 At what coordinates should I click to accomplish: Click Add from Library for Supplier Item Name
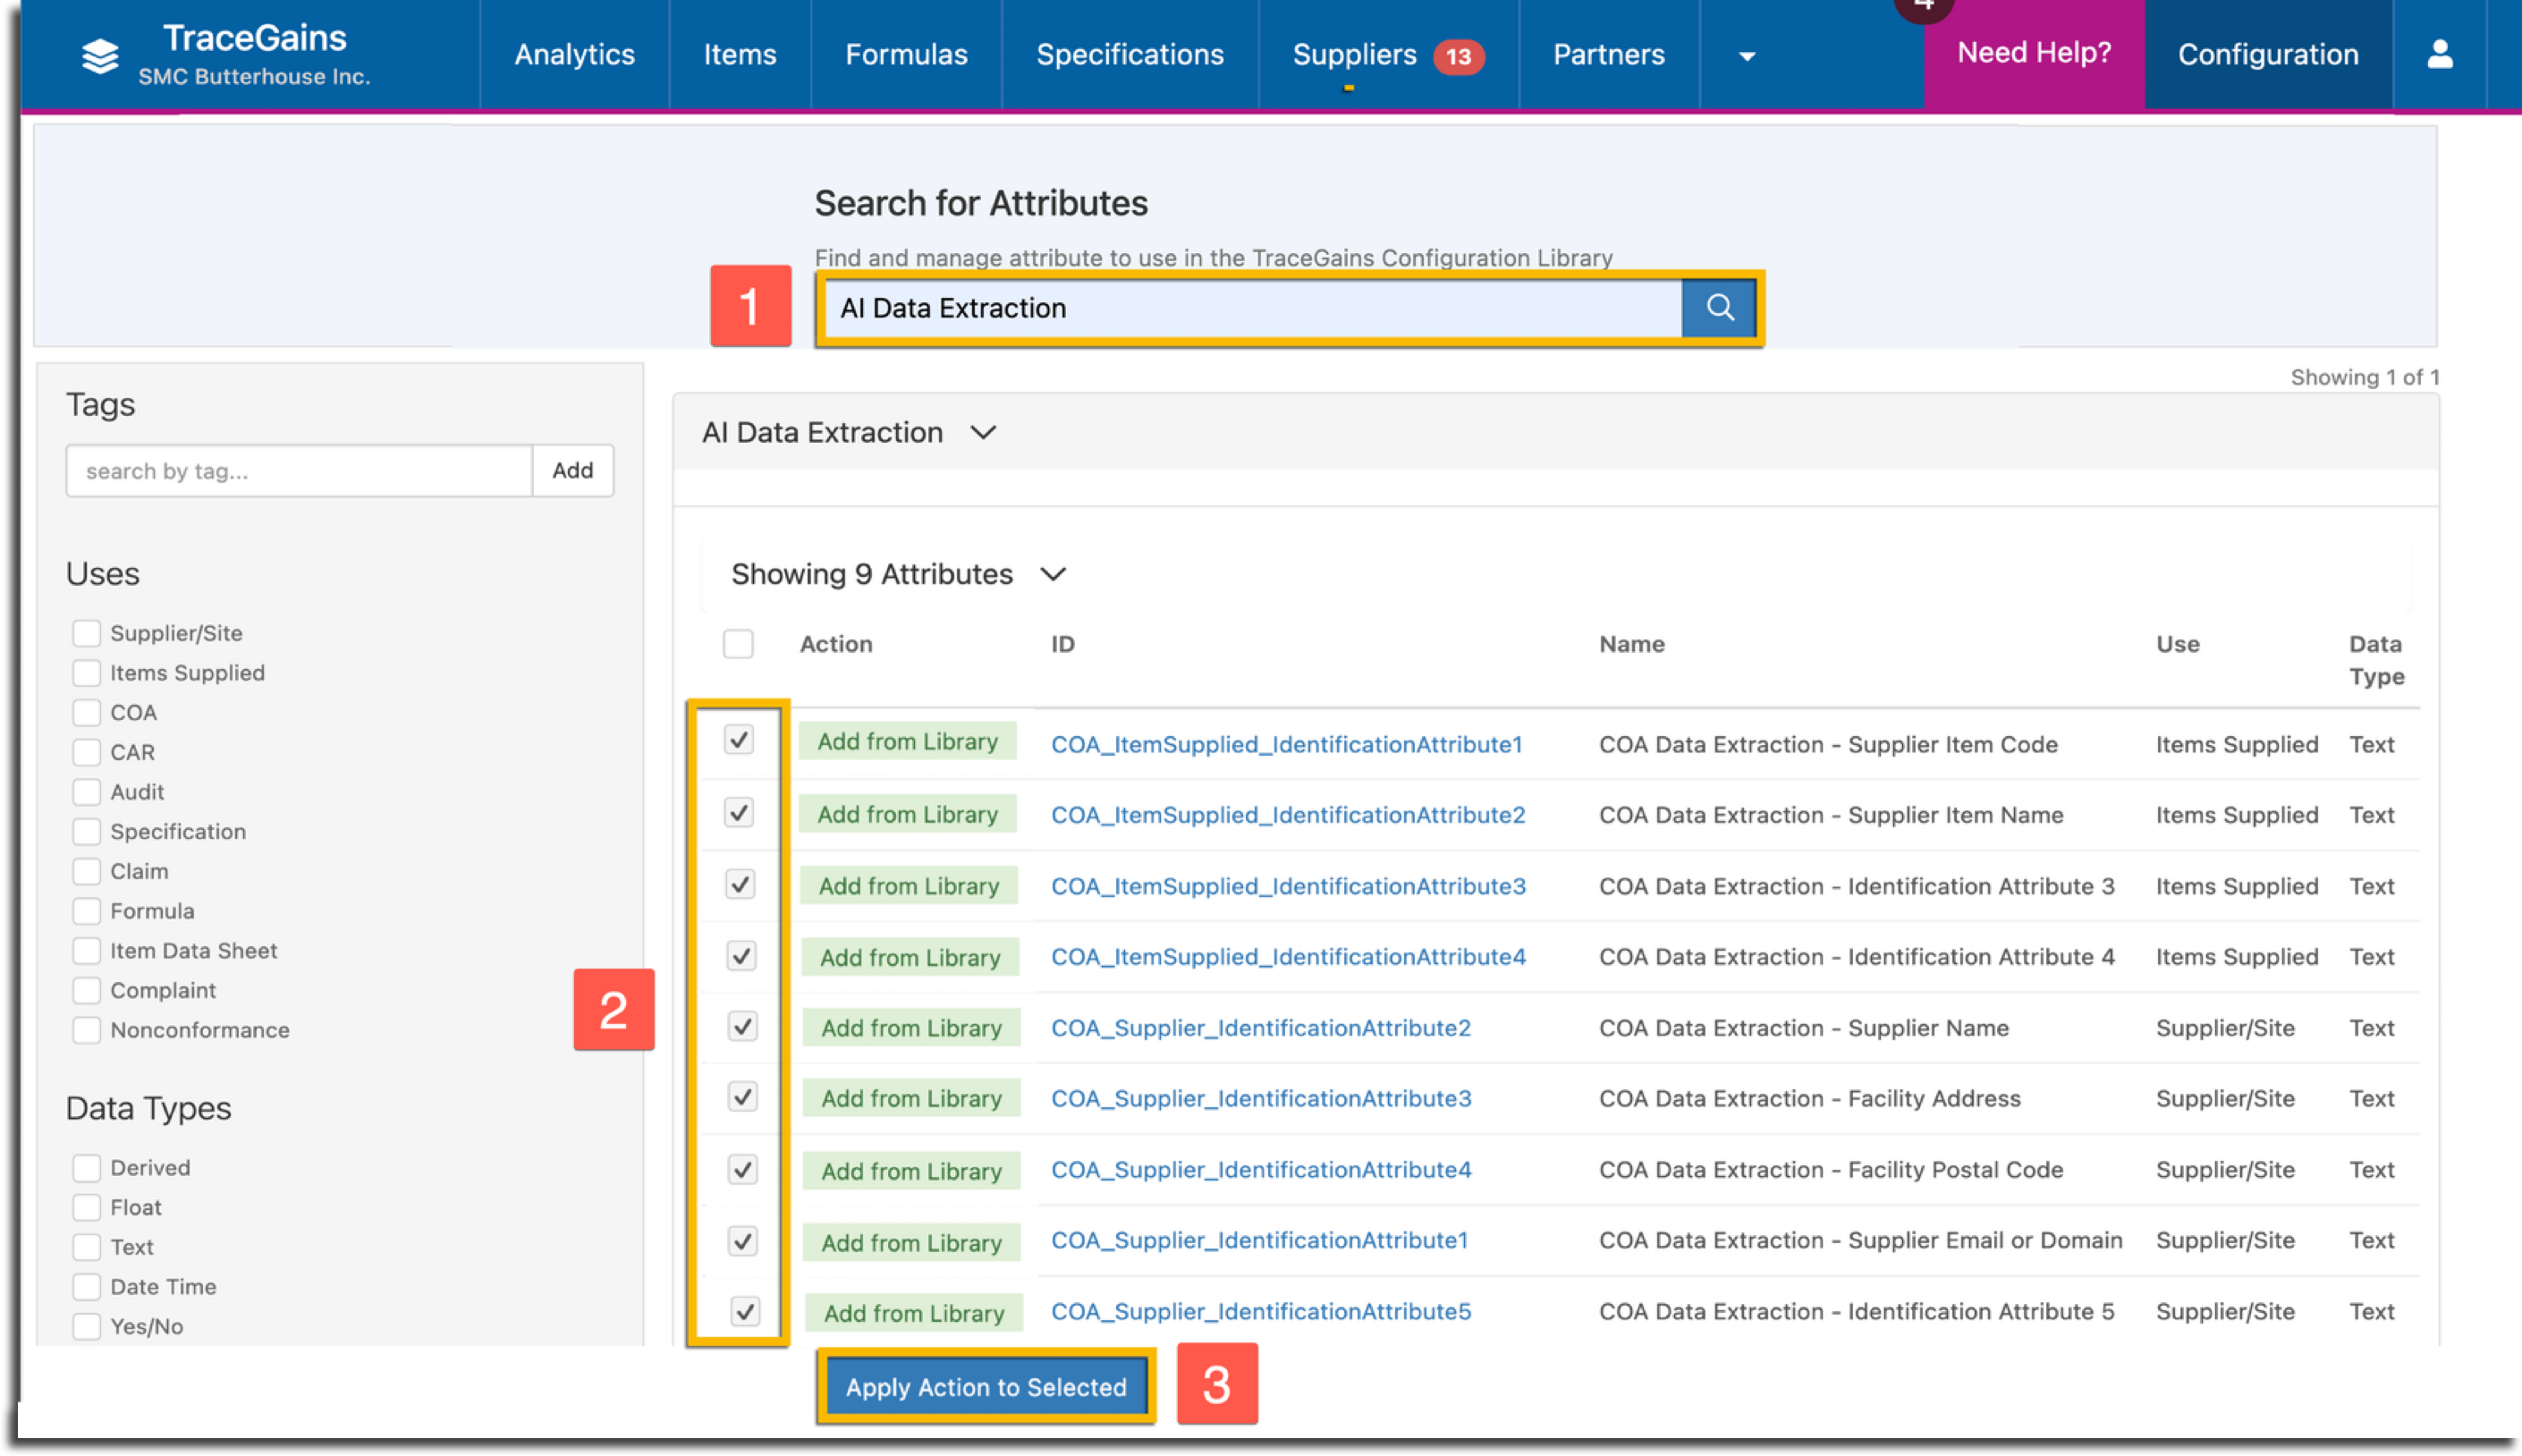tap(908, 814)
